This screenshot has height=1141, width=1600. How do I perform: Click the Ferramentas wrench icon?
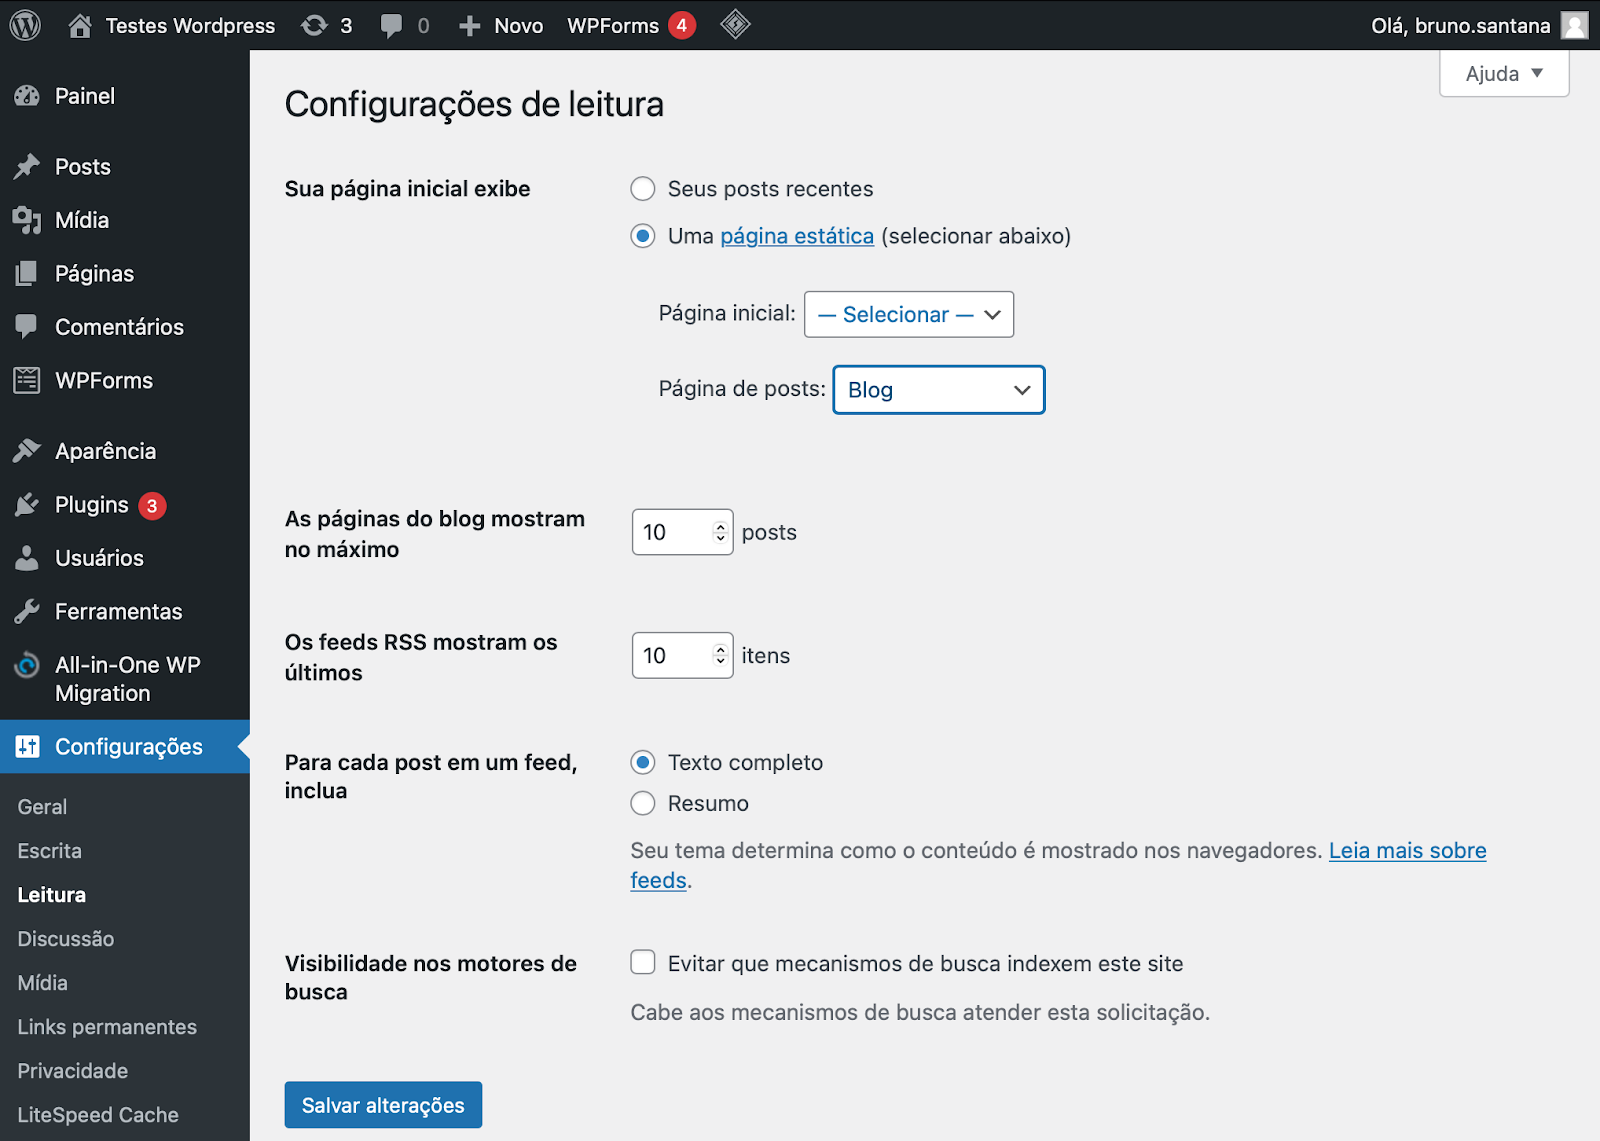point(27,611)
